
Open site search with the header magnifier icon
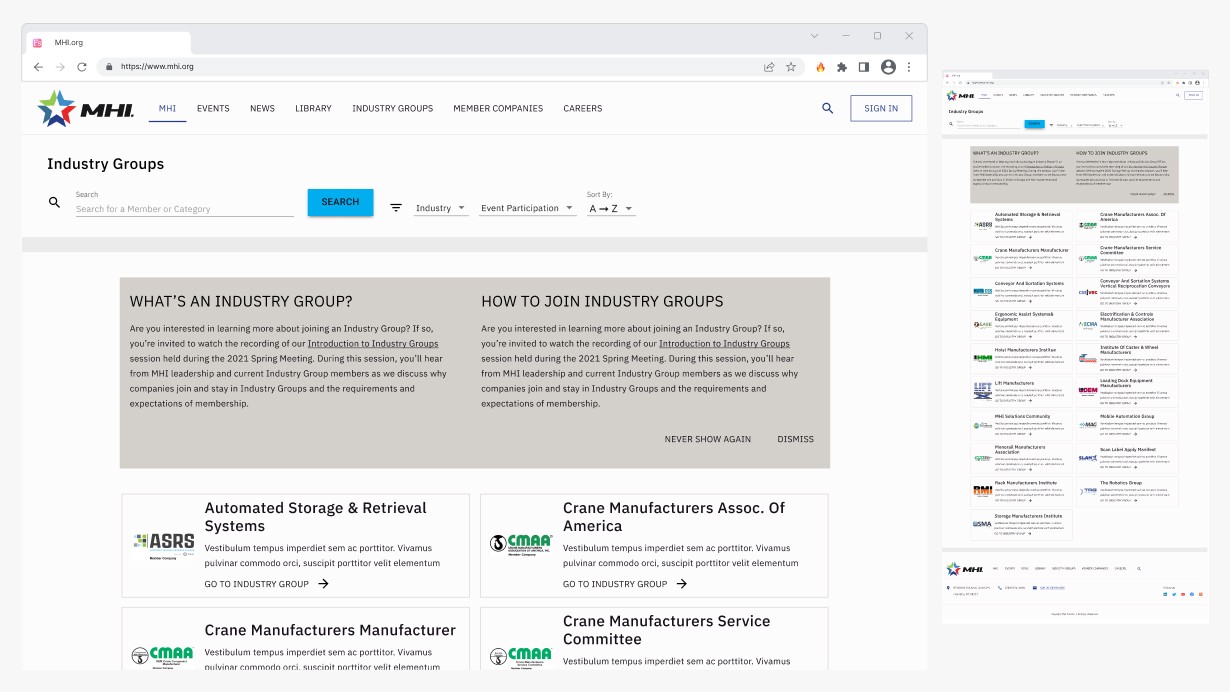827,108
